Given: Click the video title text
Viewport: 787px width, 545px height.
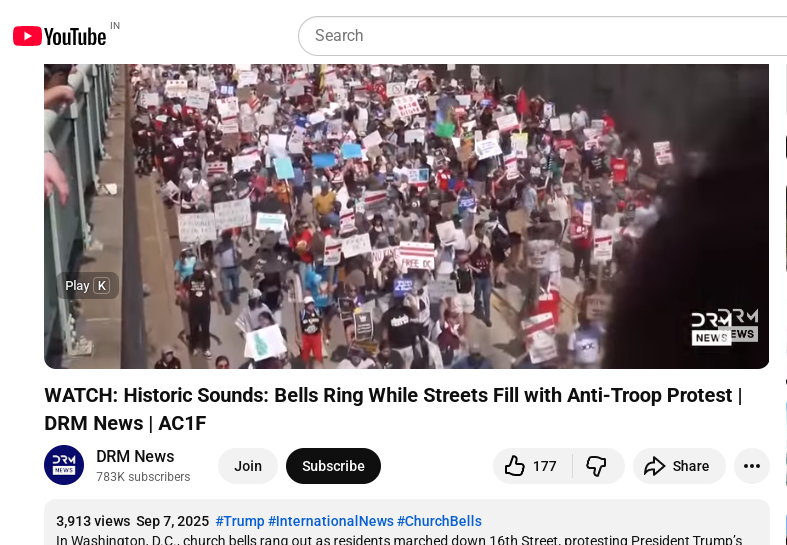Looking at the screenshot, I should click(393, 409).
